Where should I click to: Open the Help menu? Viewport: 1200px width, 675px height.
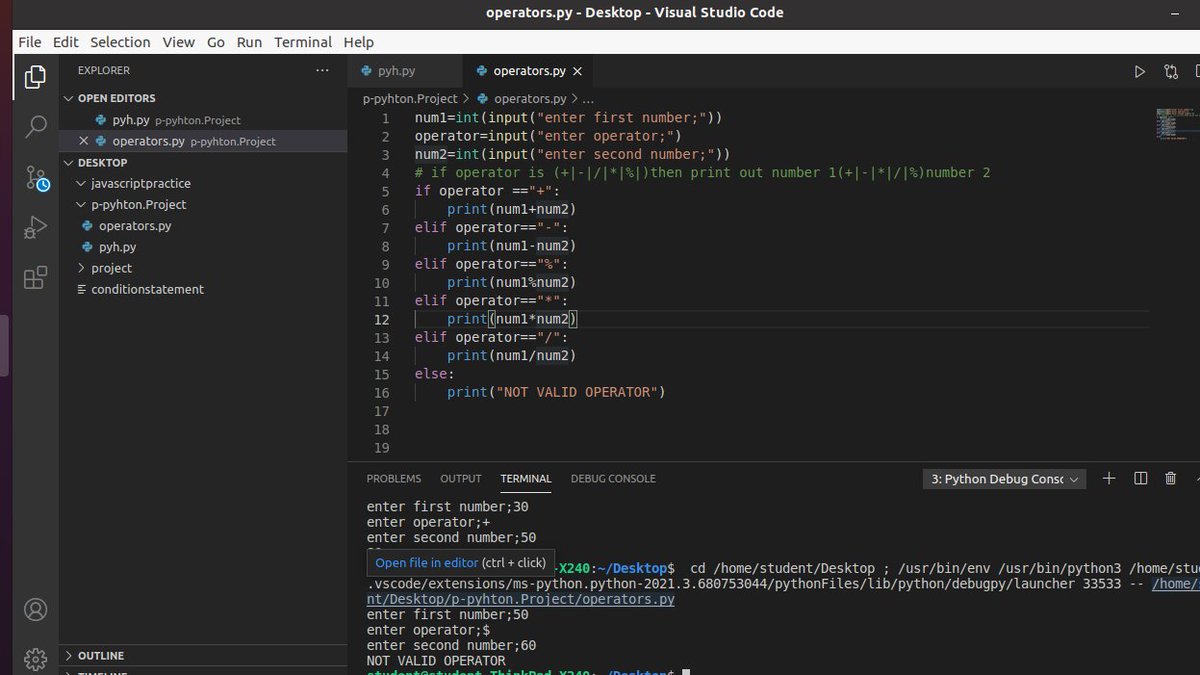tap(358, 42)
